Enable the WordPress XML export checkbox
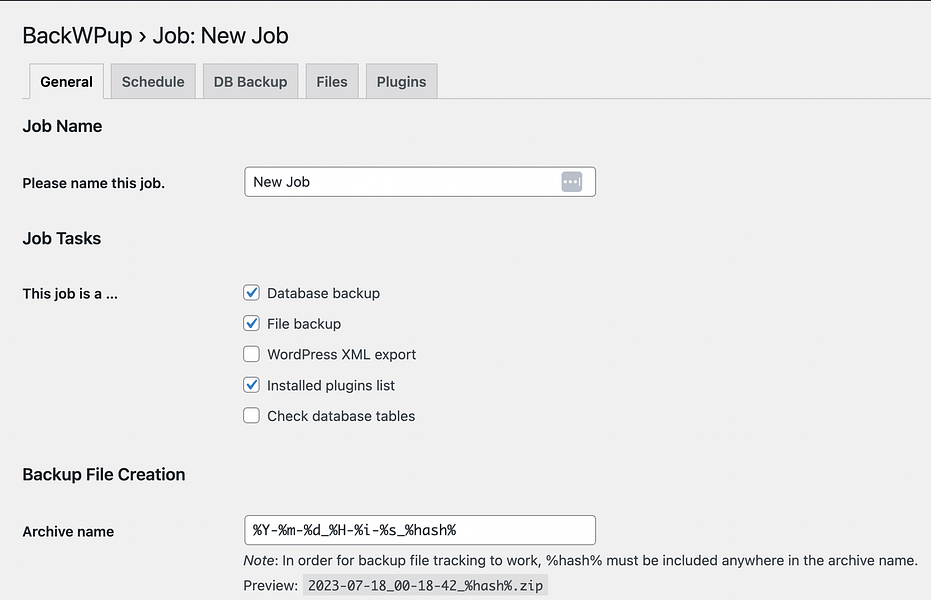The width and height of the screenshot is (931, 600). tap(252, 354)
